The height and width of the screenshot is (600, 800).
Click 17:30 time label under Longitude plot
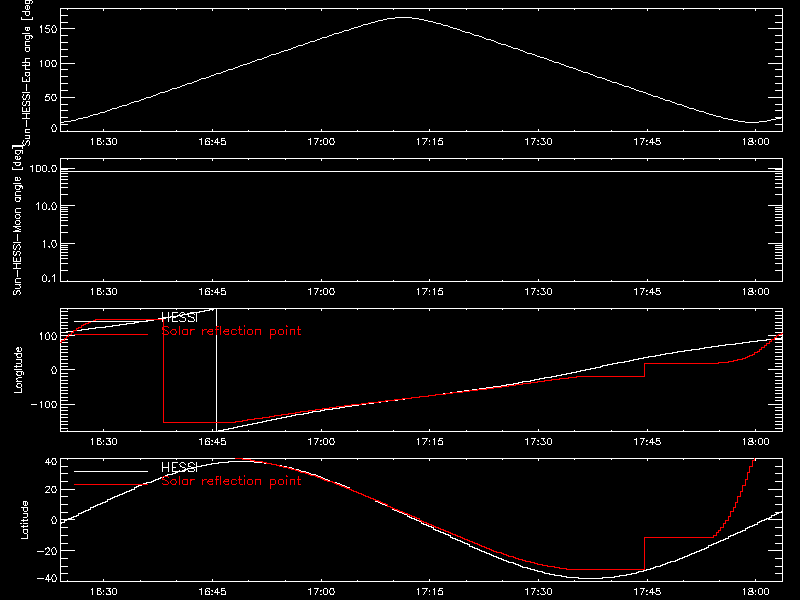[538, 441]
